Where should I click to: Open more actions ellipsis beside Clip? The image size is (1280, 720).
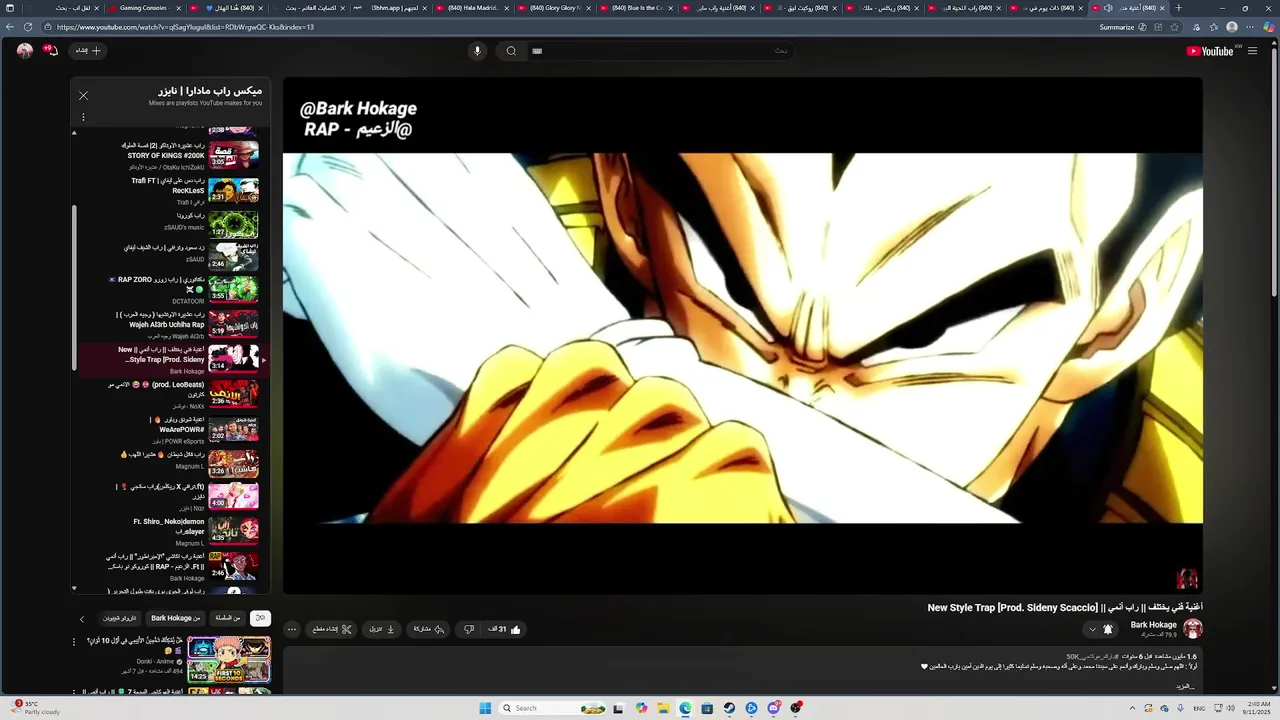coord(291,629)
